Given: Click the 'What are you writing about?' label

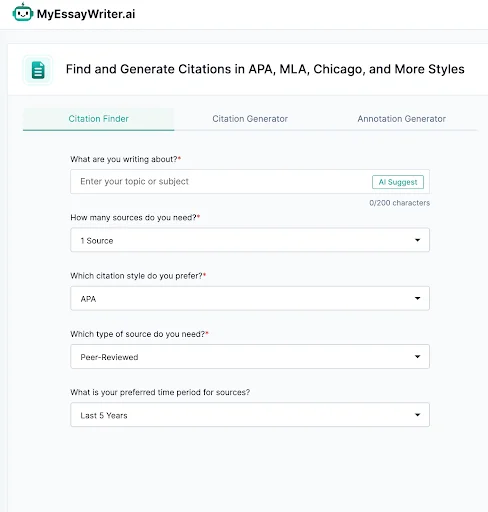Looking at the screenshot, I should 125,159.
